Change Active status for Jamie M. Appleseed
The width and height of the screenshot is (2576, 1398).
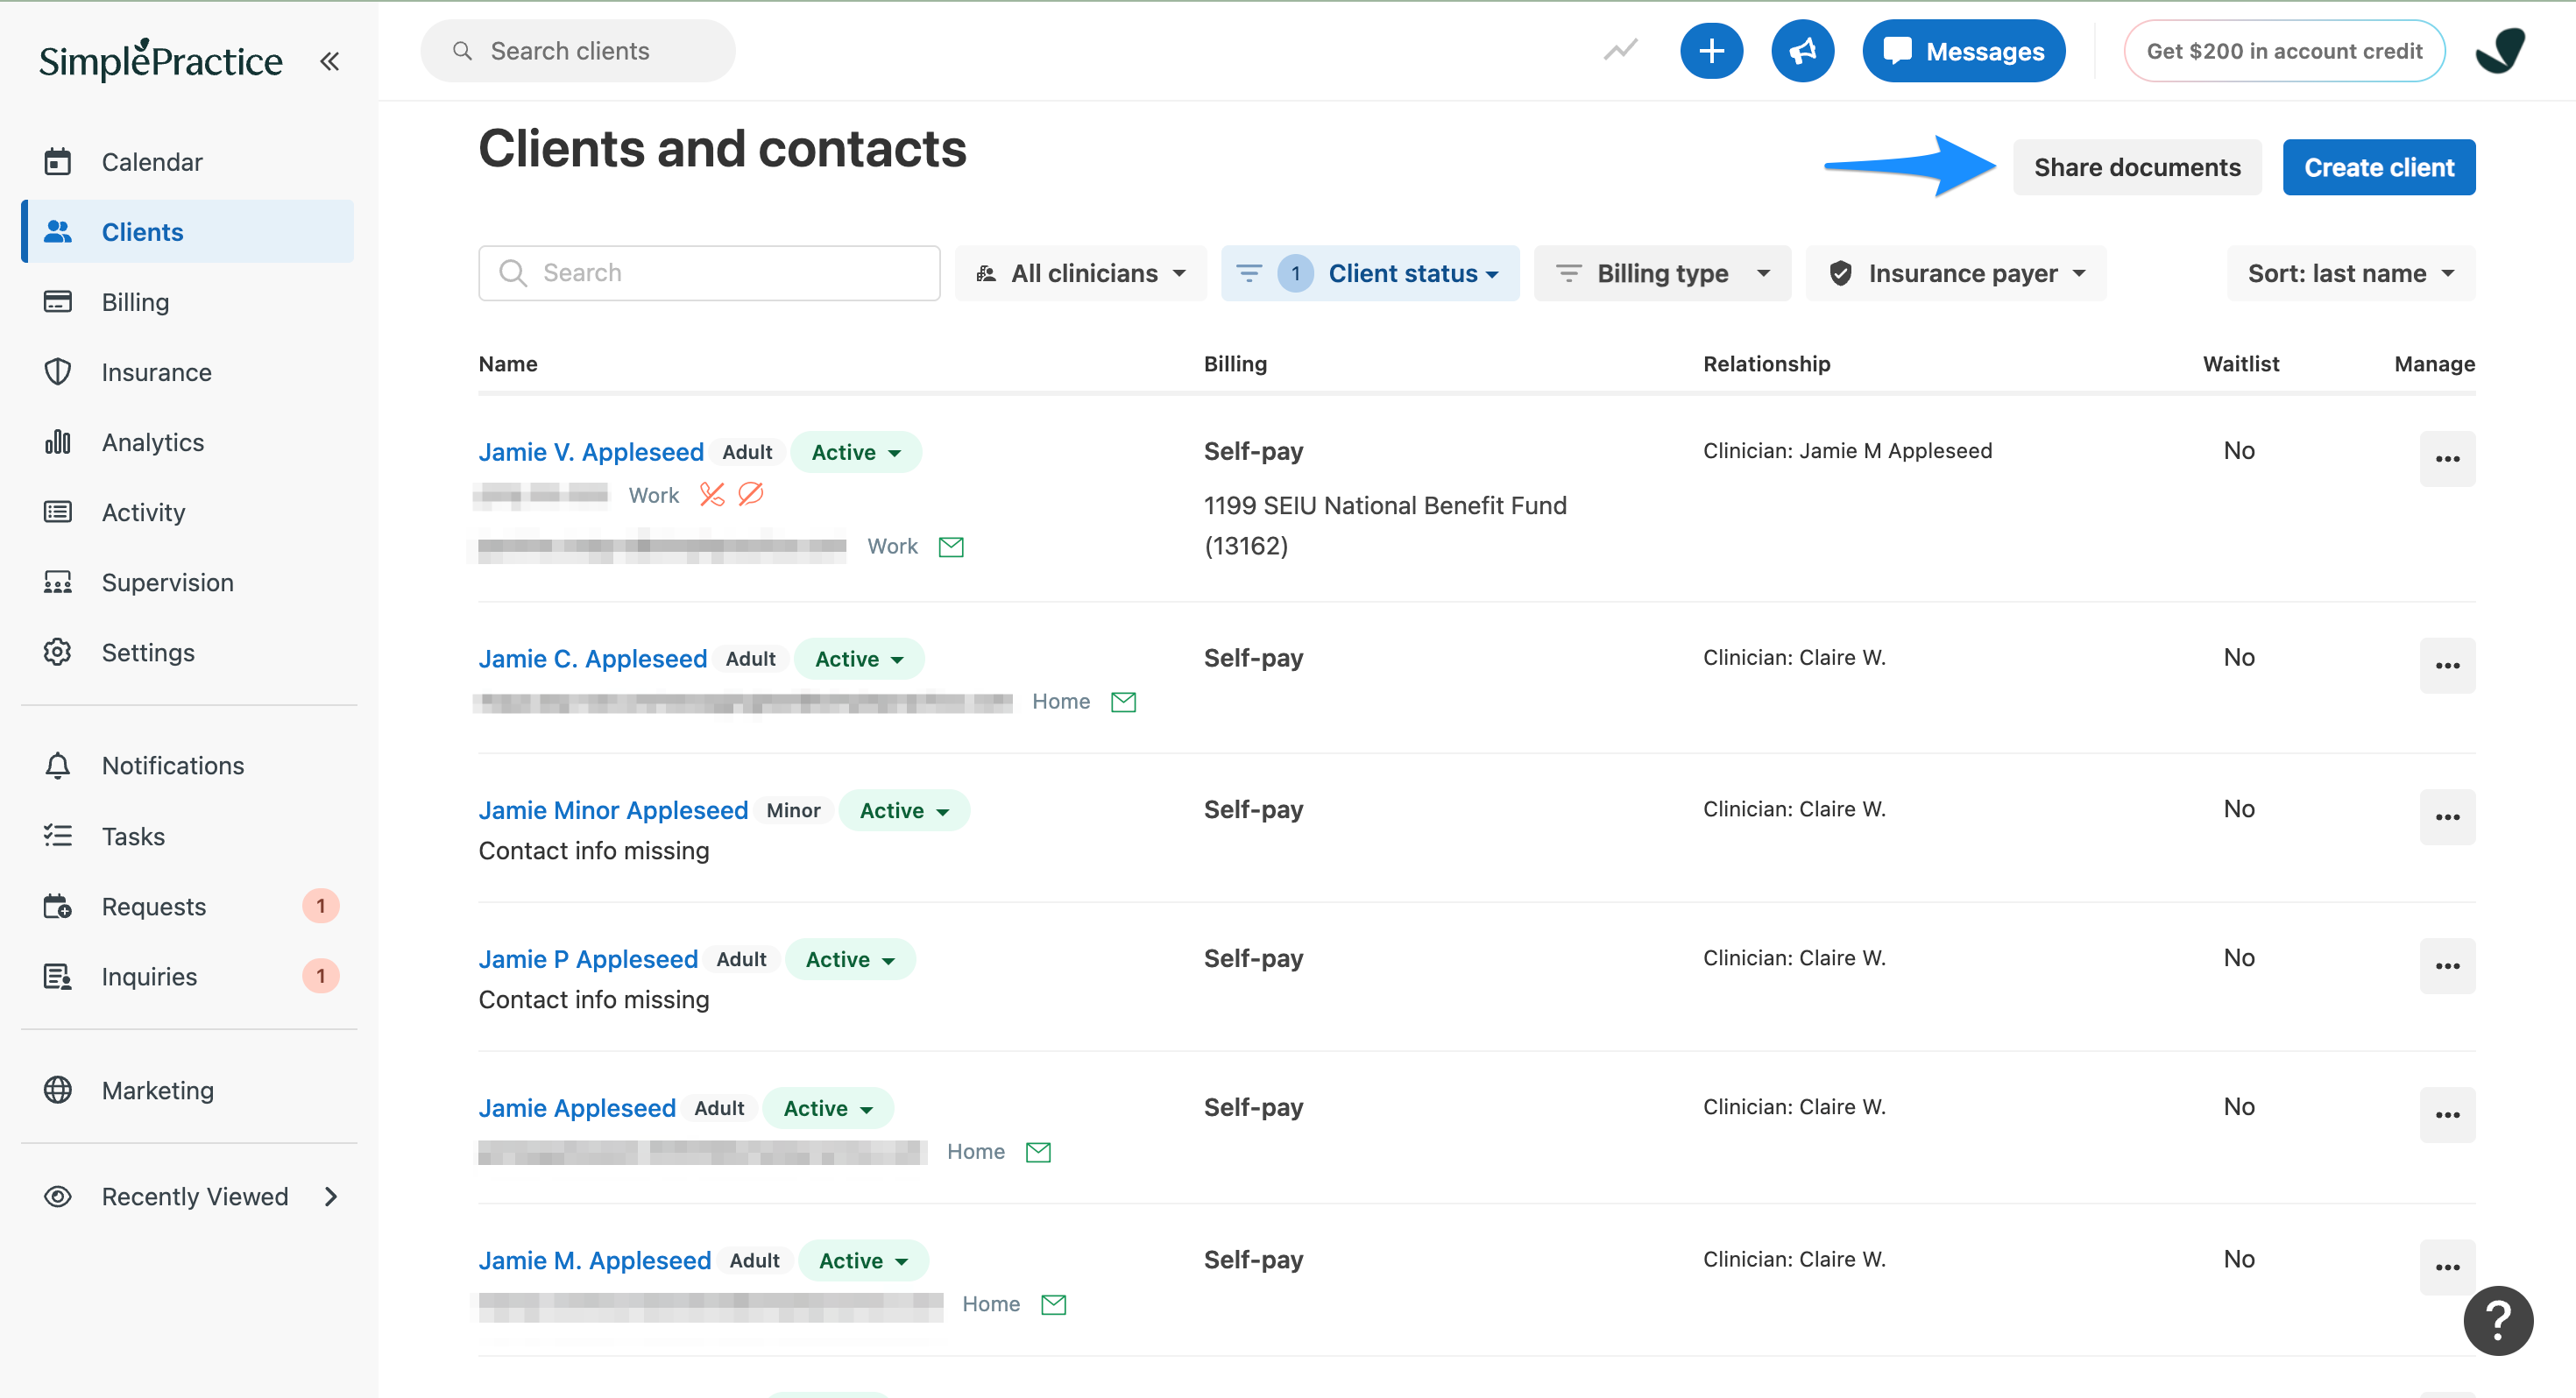point(863,1260)
